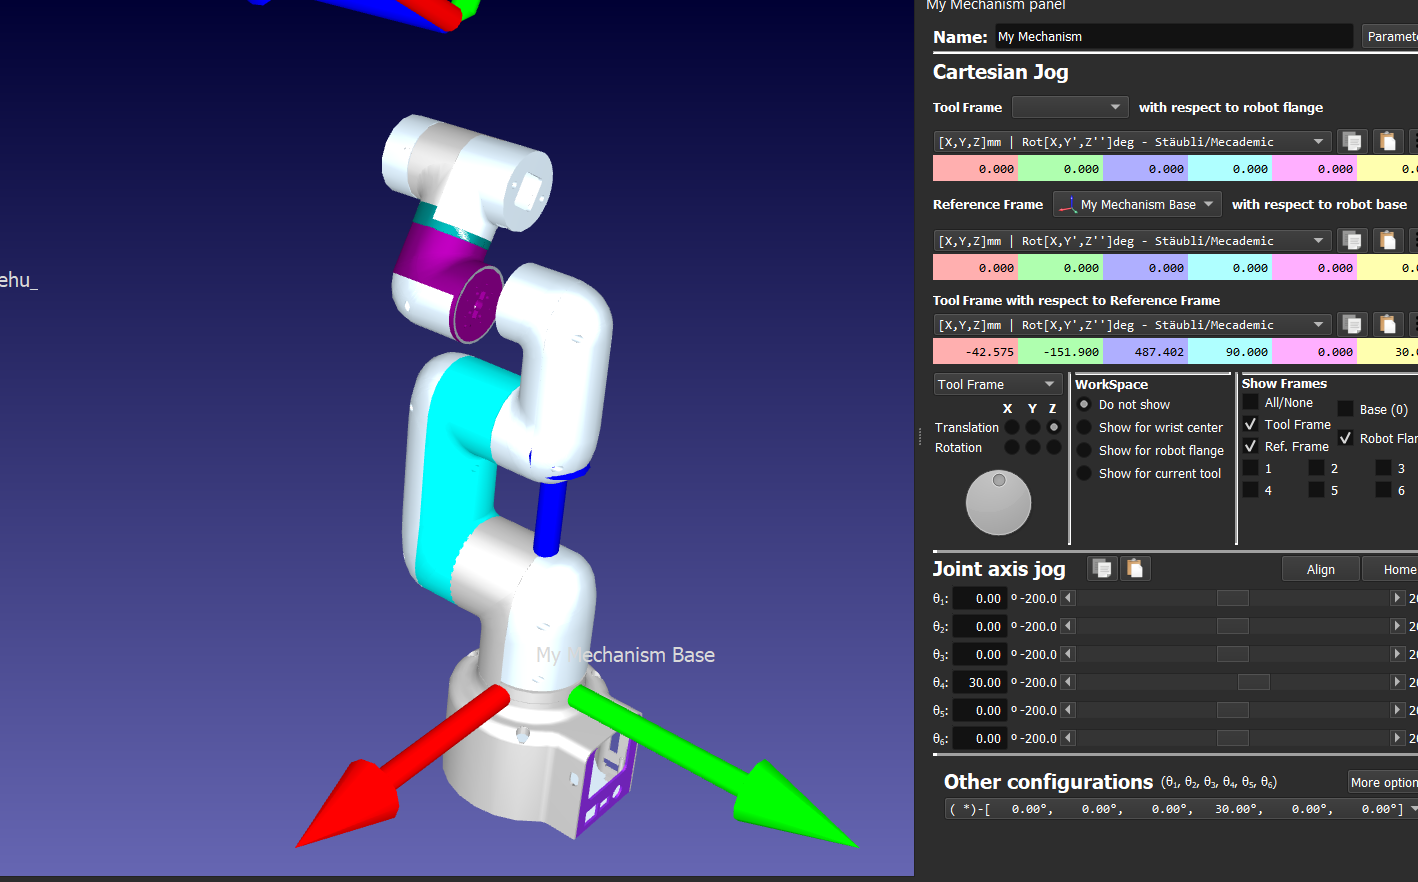Open pose format dropdown for Tool Frame flange row
Viewport: 1418px width, 882px height.
[x=1132, y=141]
